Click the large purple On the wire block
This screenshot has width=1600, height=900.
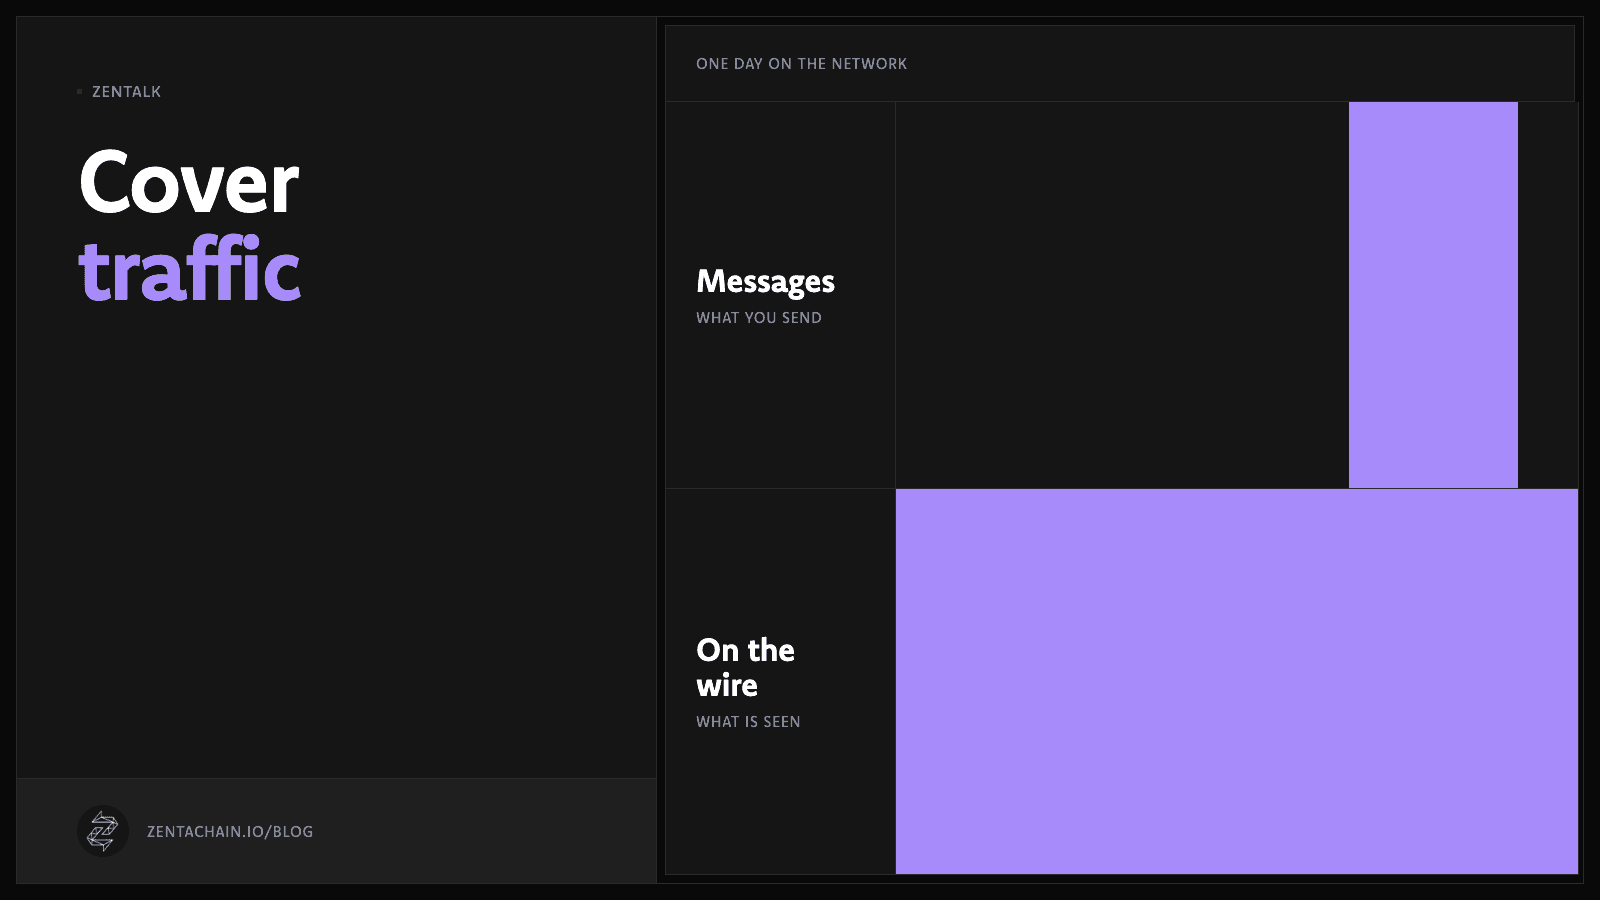(1237, 681)
